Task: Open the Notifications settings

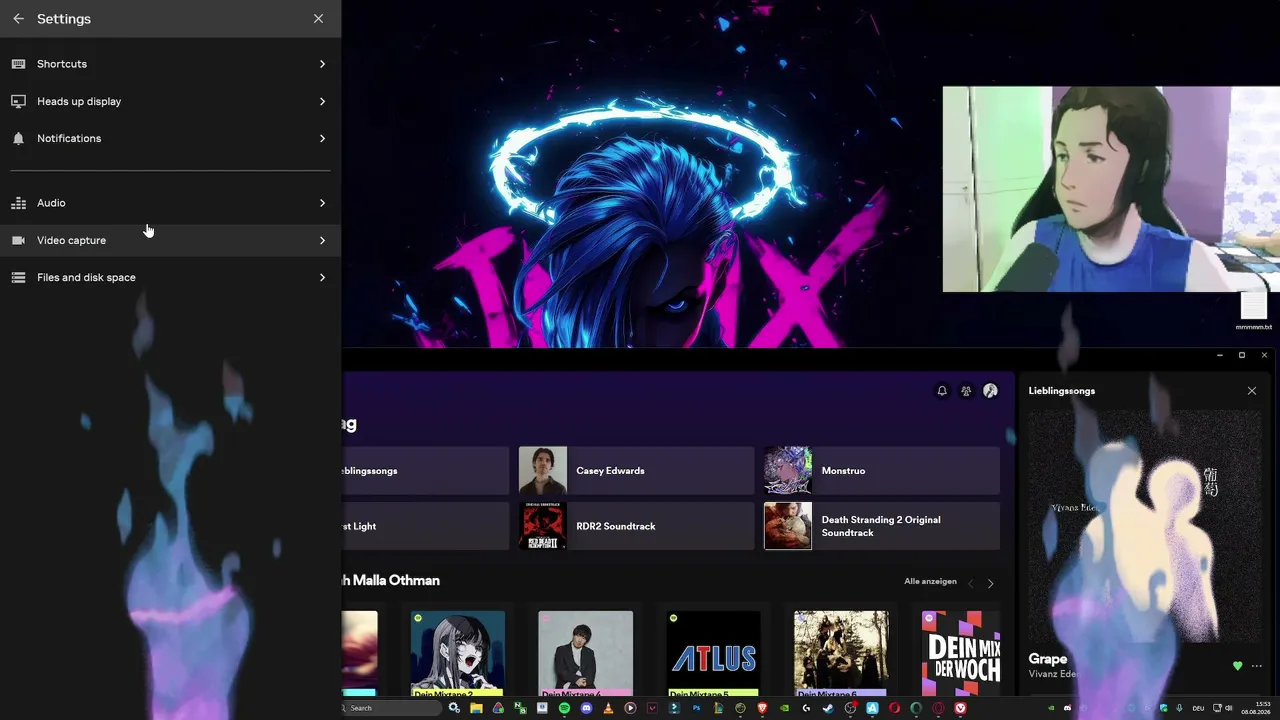Action: pos(170,138)
